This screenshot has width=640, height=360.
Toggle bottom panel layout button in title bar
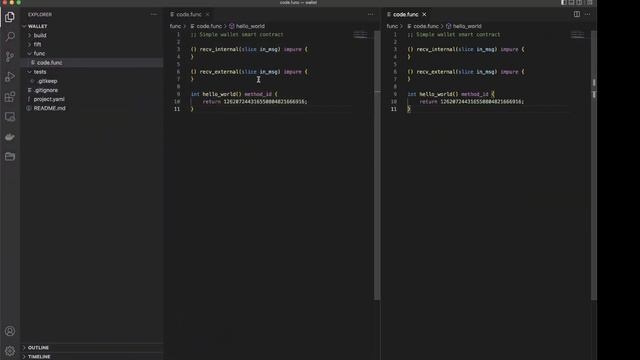pyautogui.click(x=571, y=2)
